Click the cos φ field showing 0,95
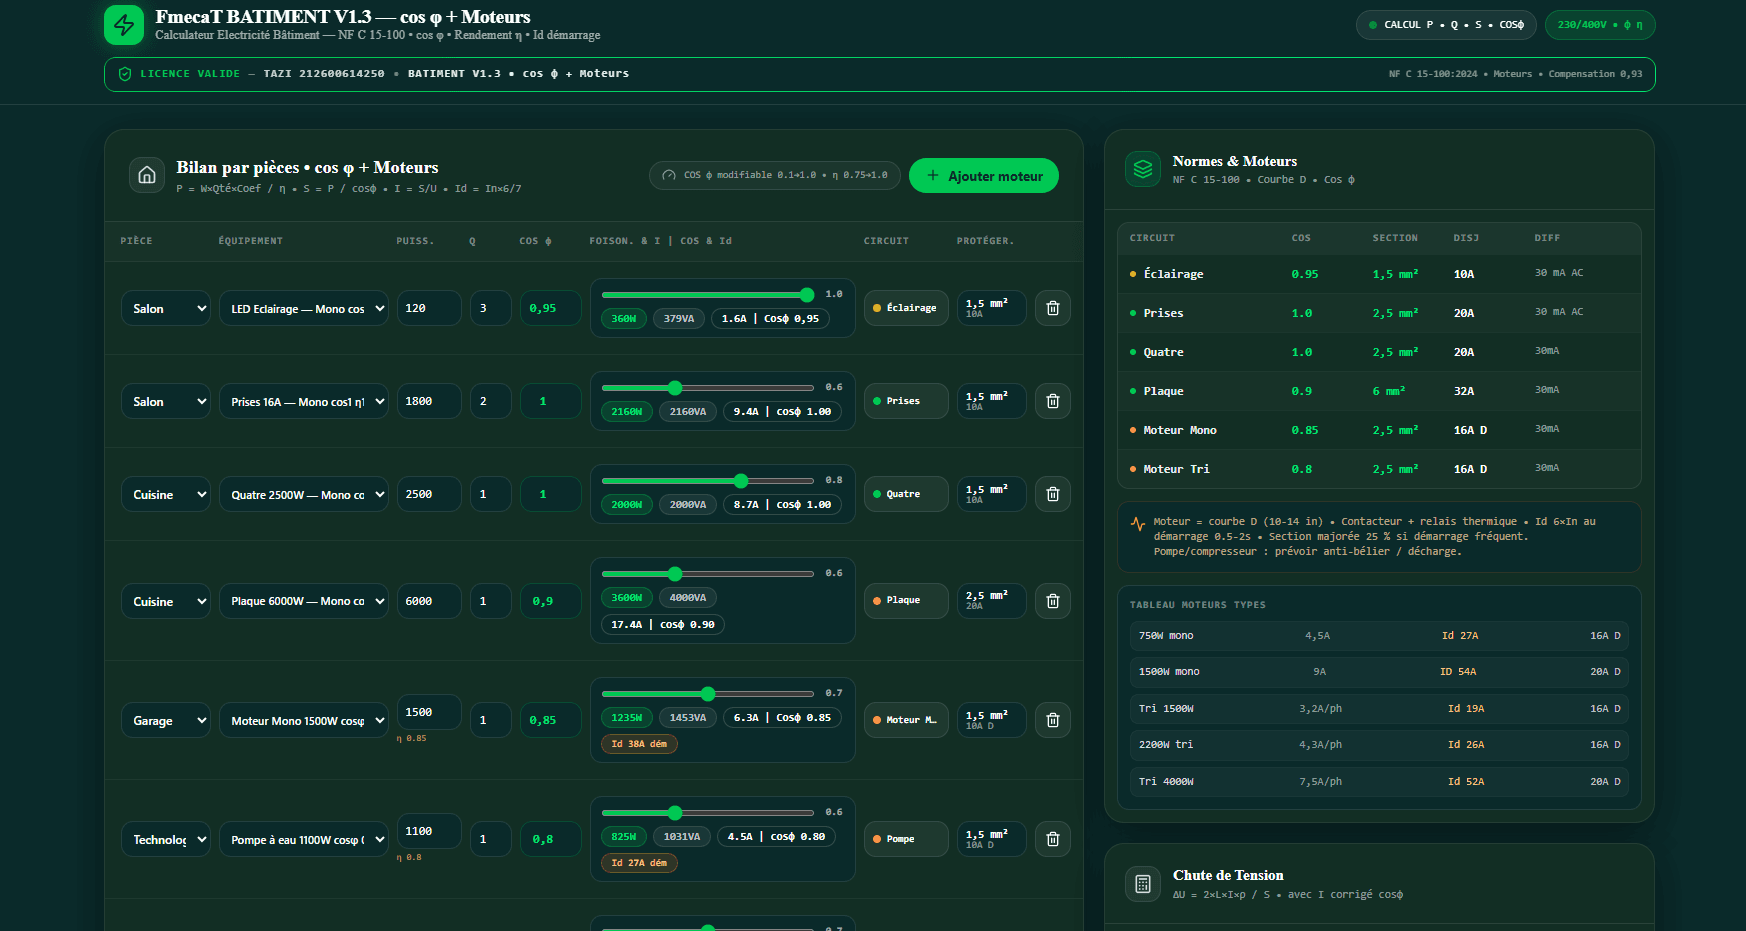 pyautogui.click(x=551, y=308)
